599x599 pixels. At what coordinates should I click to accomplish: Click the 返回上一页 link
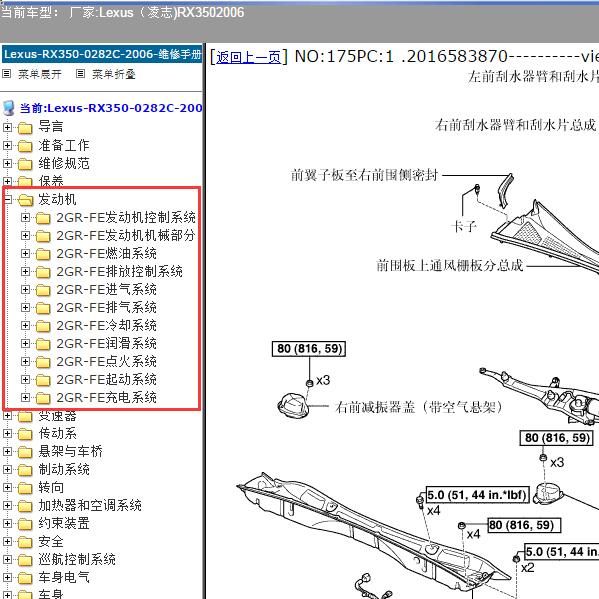(x=248, y=57)
